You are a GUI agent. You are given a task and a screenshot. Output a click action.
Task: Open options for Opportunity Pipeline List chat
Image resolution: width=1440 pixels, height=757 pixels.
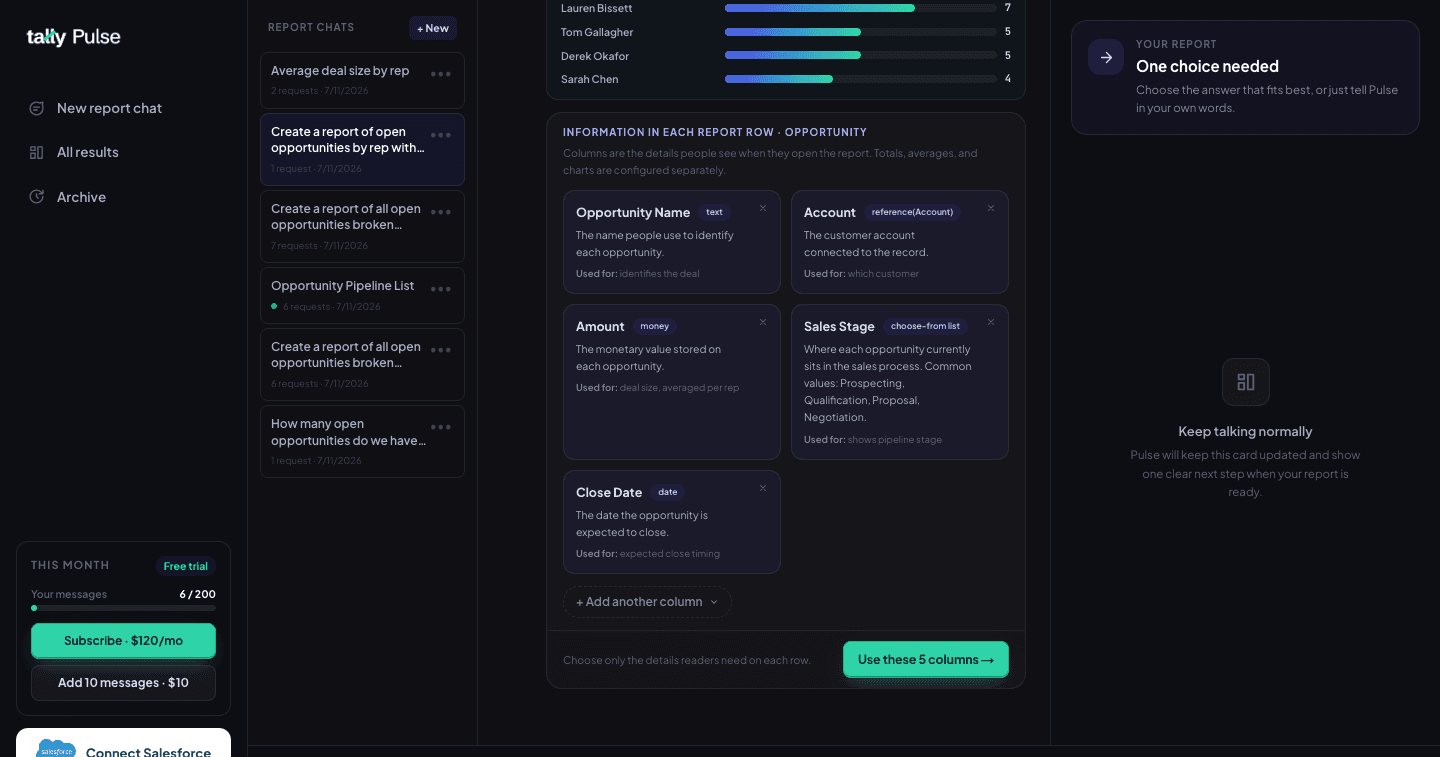[441, 289]
